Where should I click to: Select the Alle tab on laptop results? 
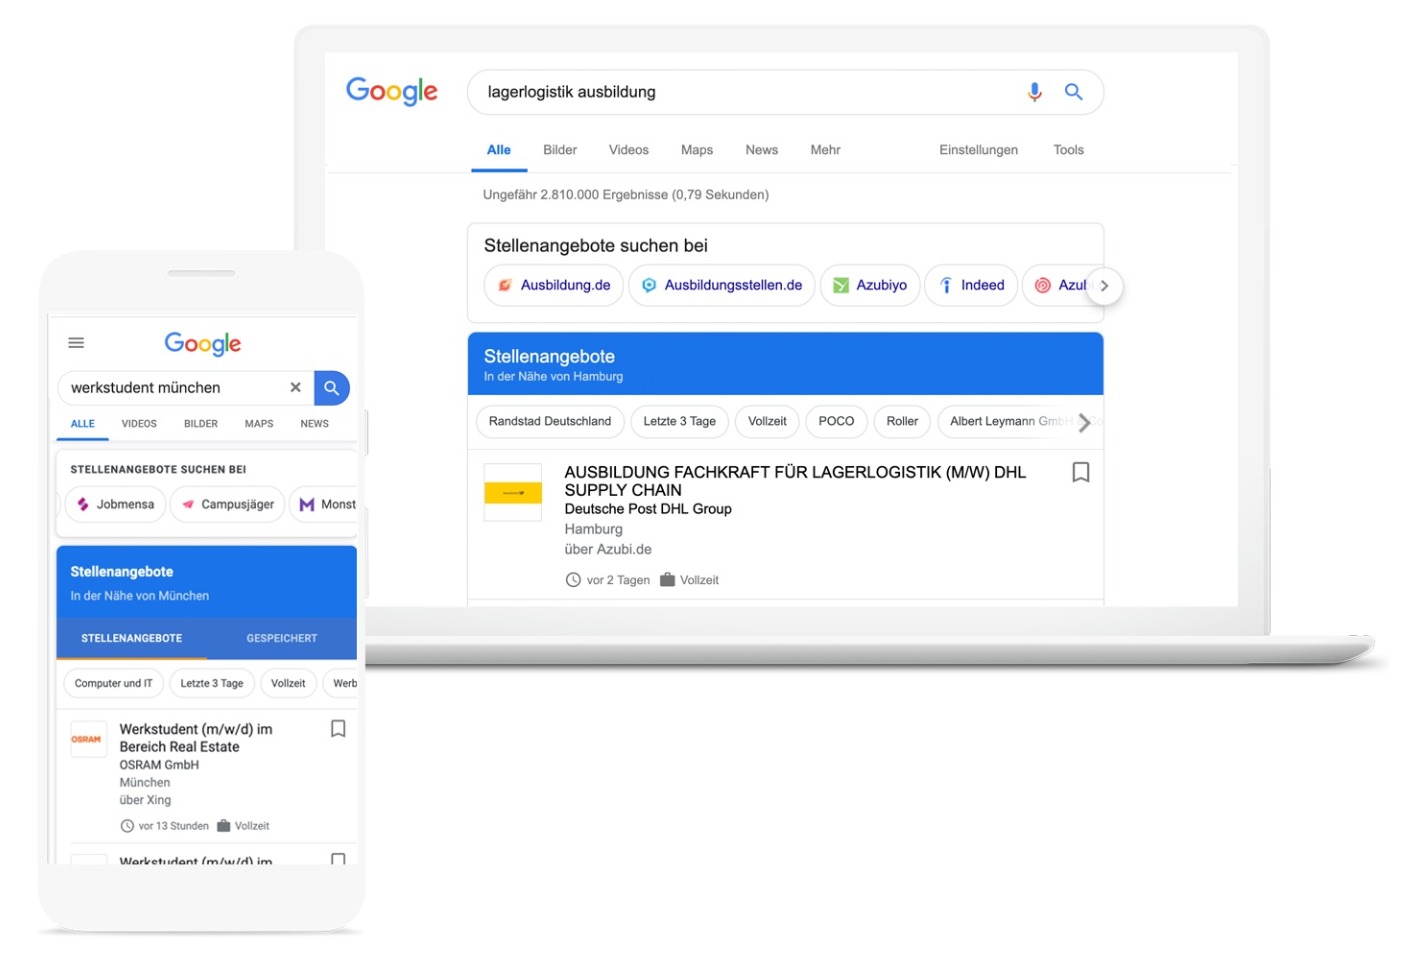tap(499, 150)
